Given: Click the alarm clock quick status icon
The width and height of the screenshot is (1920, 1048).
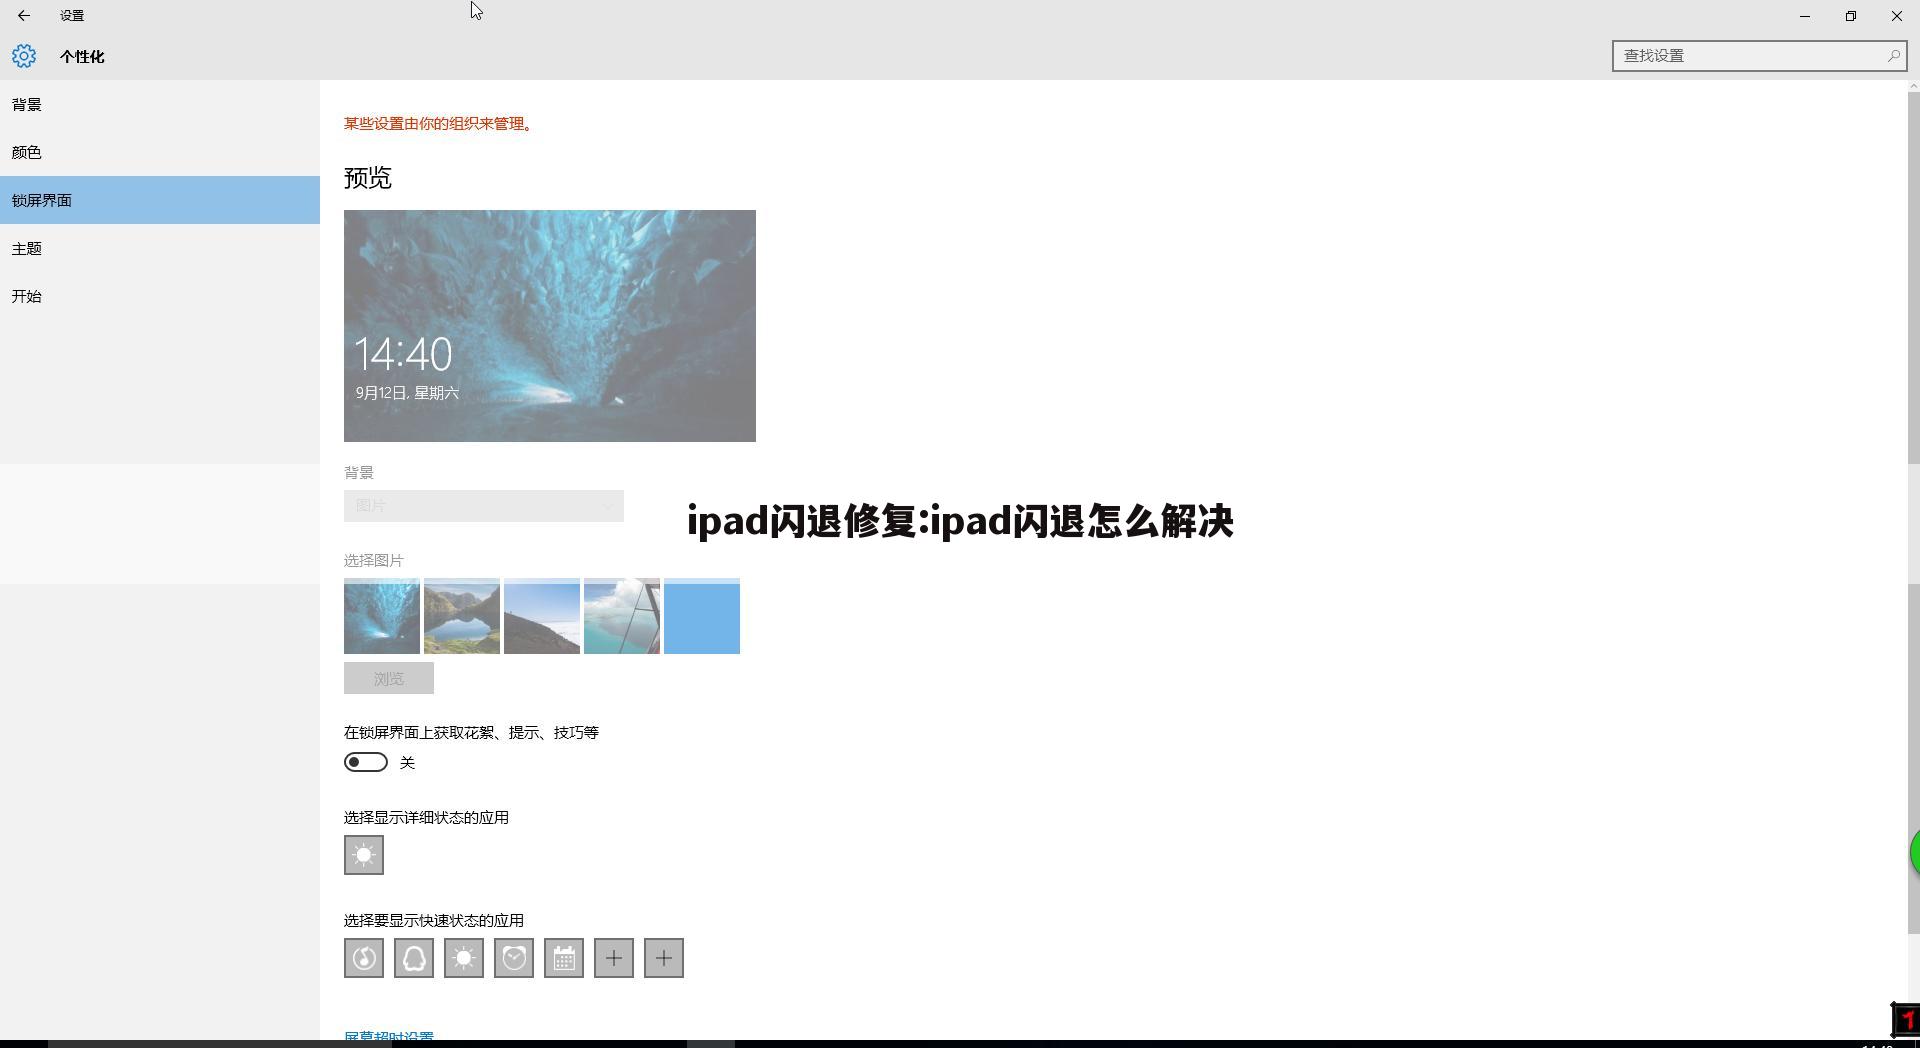Looking at the screenshot, I should pyautogui.click(x=514, y=958).
